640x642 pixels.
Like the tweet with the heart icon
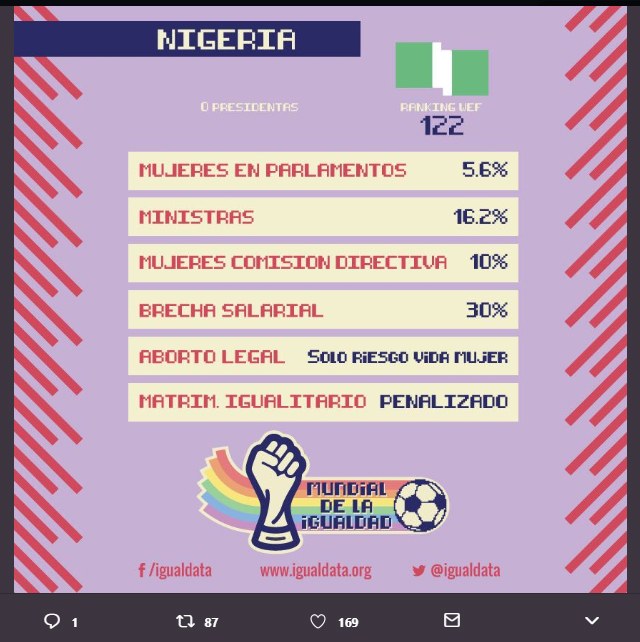[x=318, y=621]
